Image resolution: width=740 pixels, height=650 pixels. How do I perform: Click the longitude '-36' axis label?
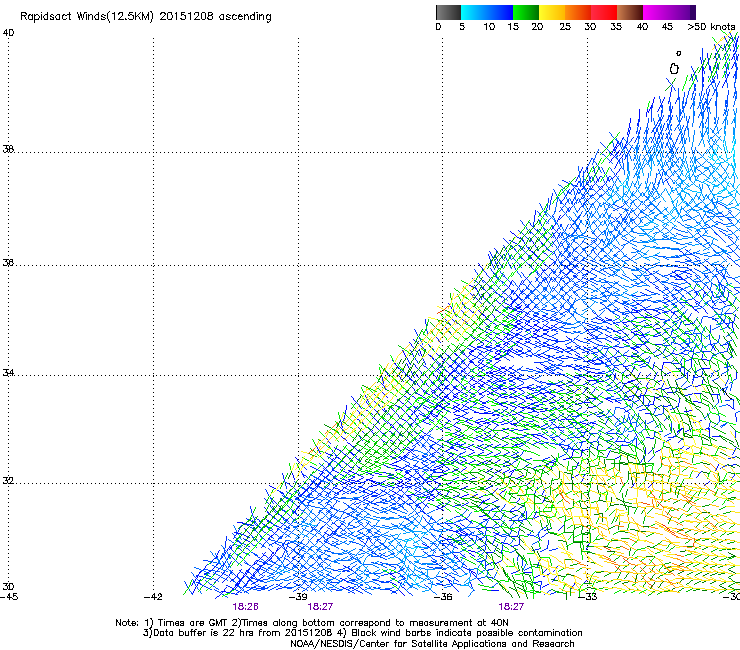click(x=443, y=597)
